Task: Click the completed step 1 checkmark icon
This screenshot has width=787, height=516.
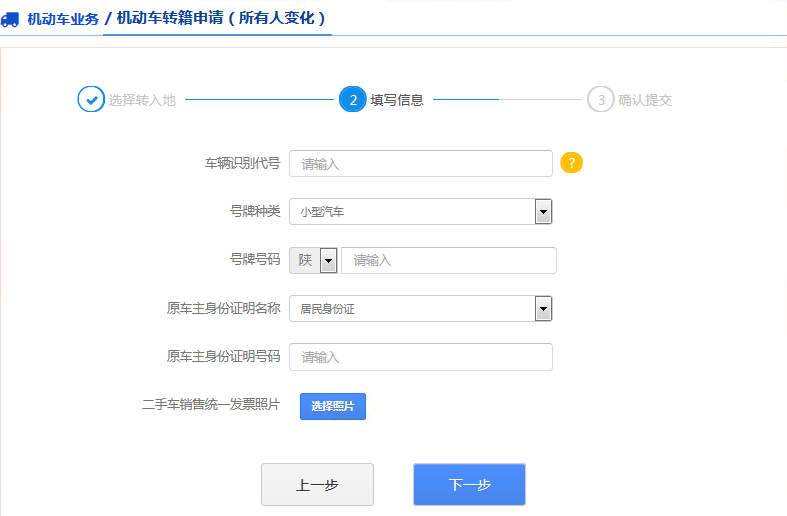Action: tap(91, 100)
